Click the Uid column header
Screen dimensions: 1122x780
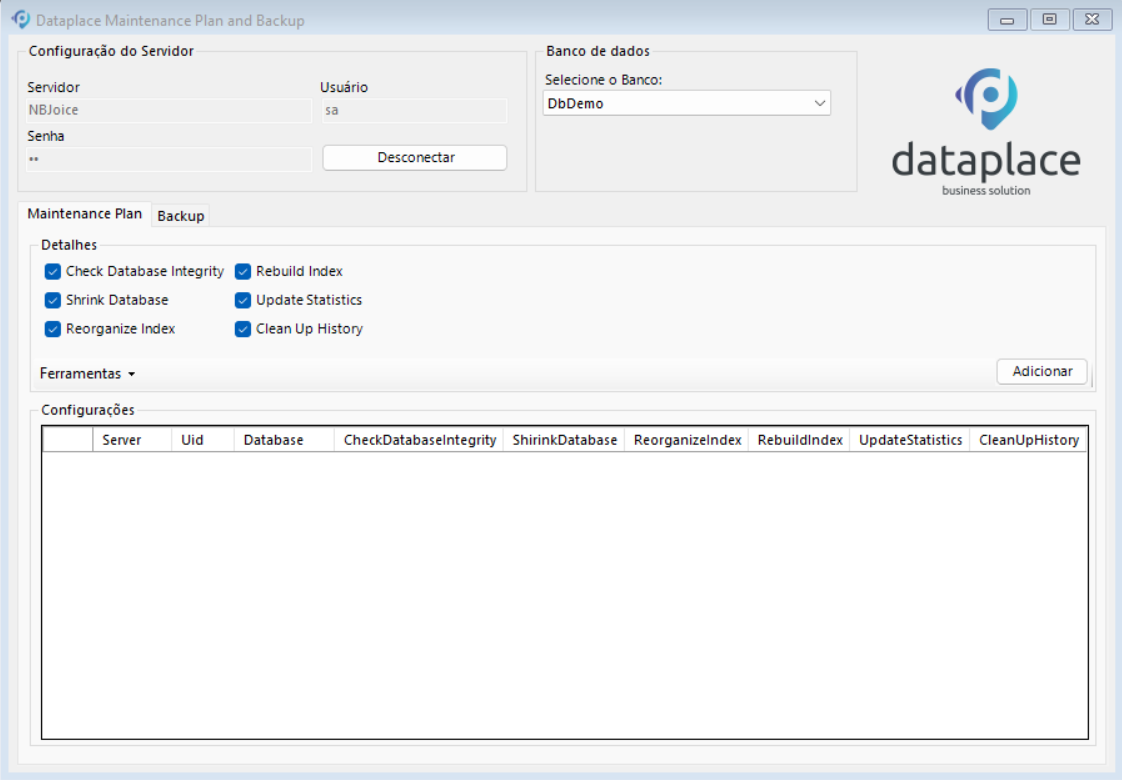coord(203,439)
